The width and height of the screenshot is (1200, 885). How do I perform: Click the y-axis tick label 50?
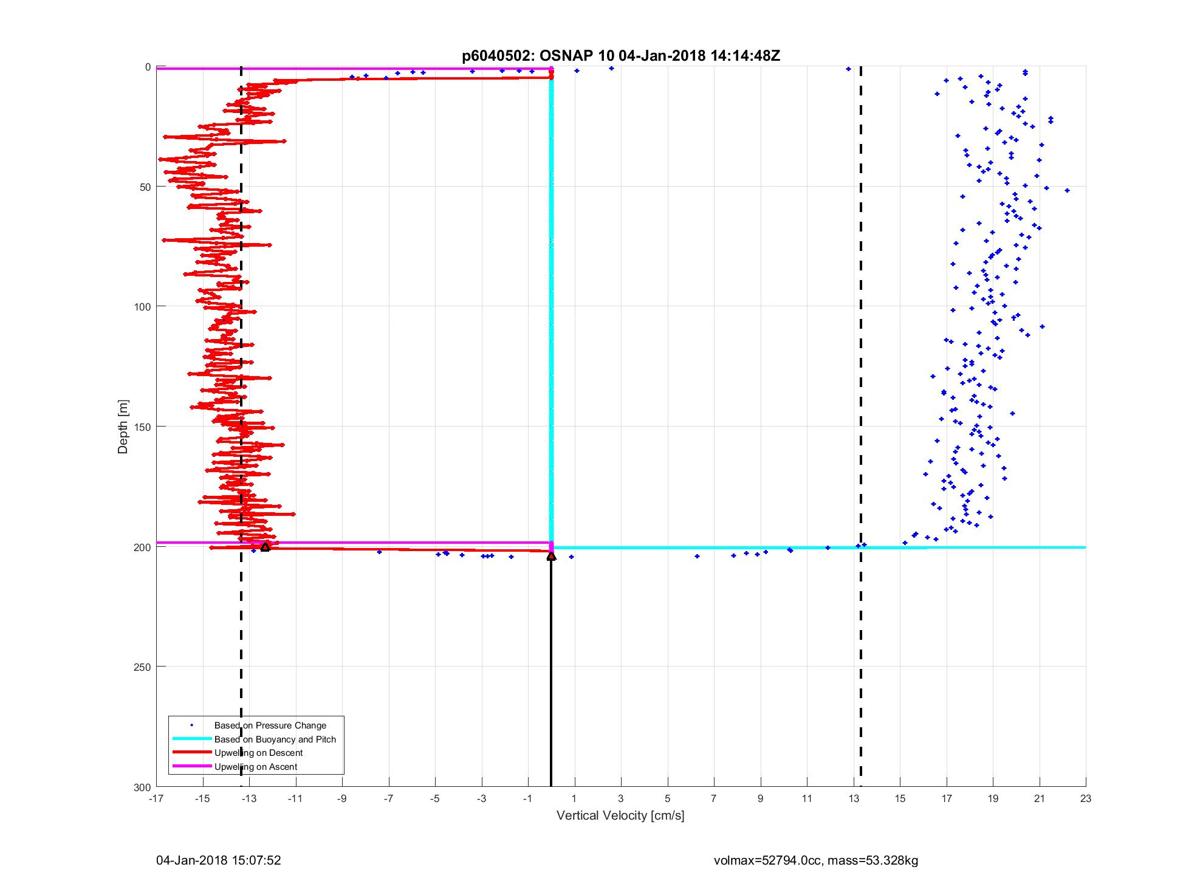(x=144, y=187)
